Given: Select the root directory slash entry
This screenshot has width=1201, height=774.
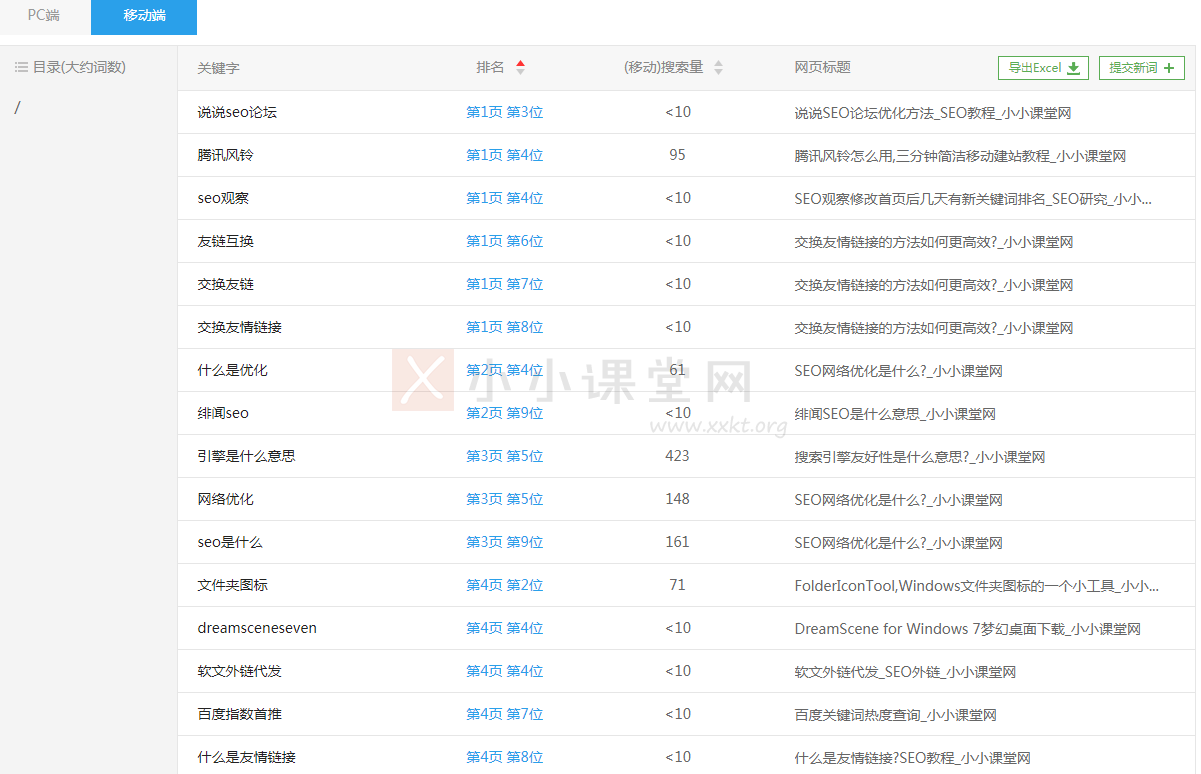Looking at the screenshot, I should tap(17, 108).
